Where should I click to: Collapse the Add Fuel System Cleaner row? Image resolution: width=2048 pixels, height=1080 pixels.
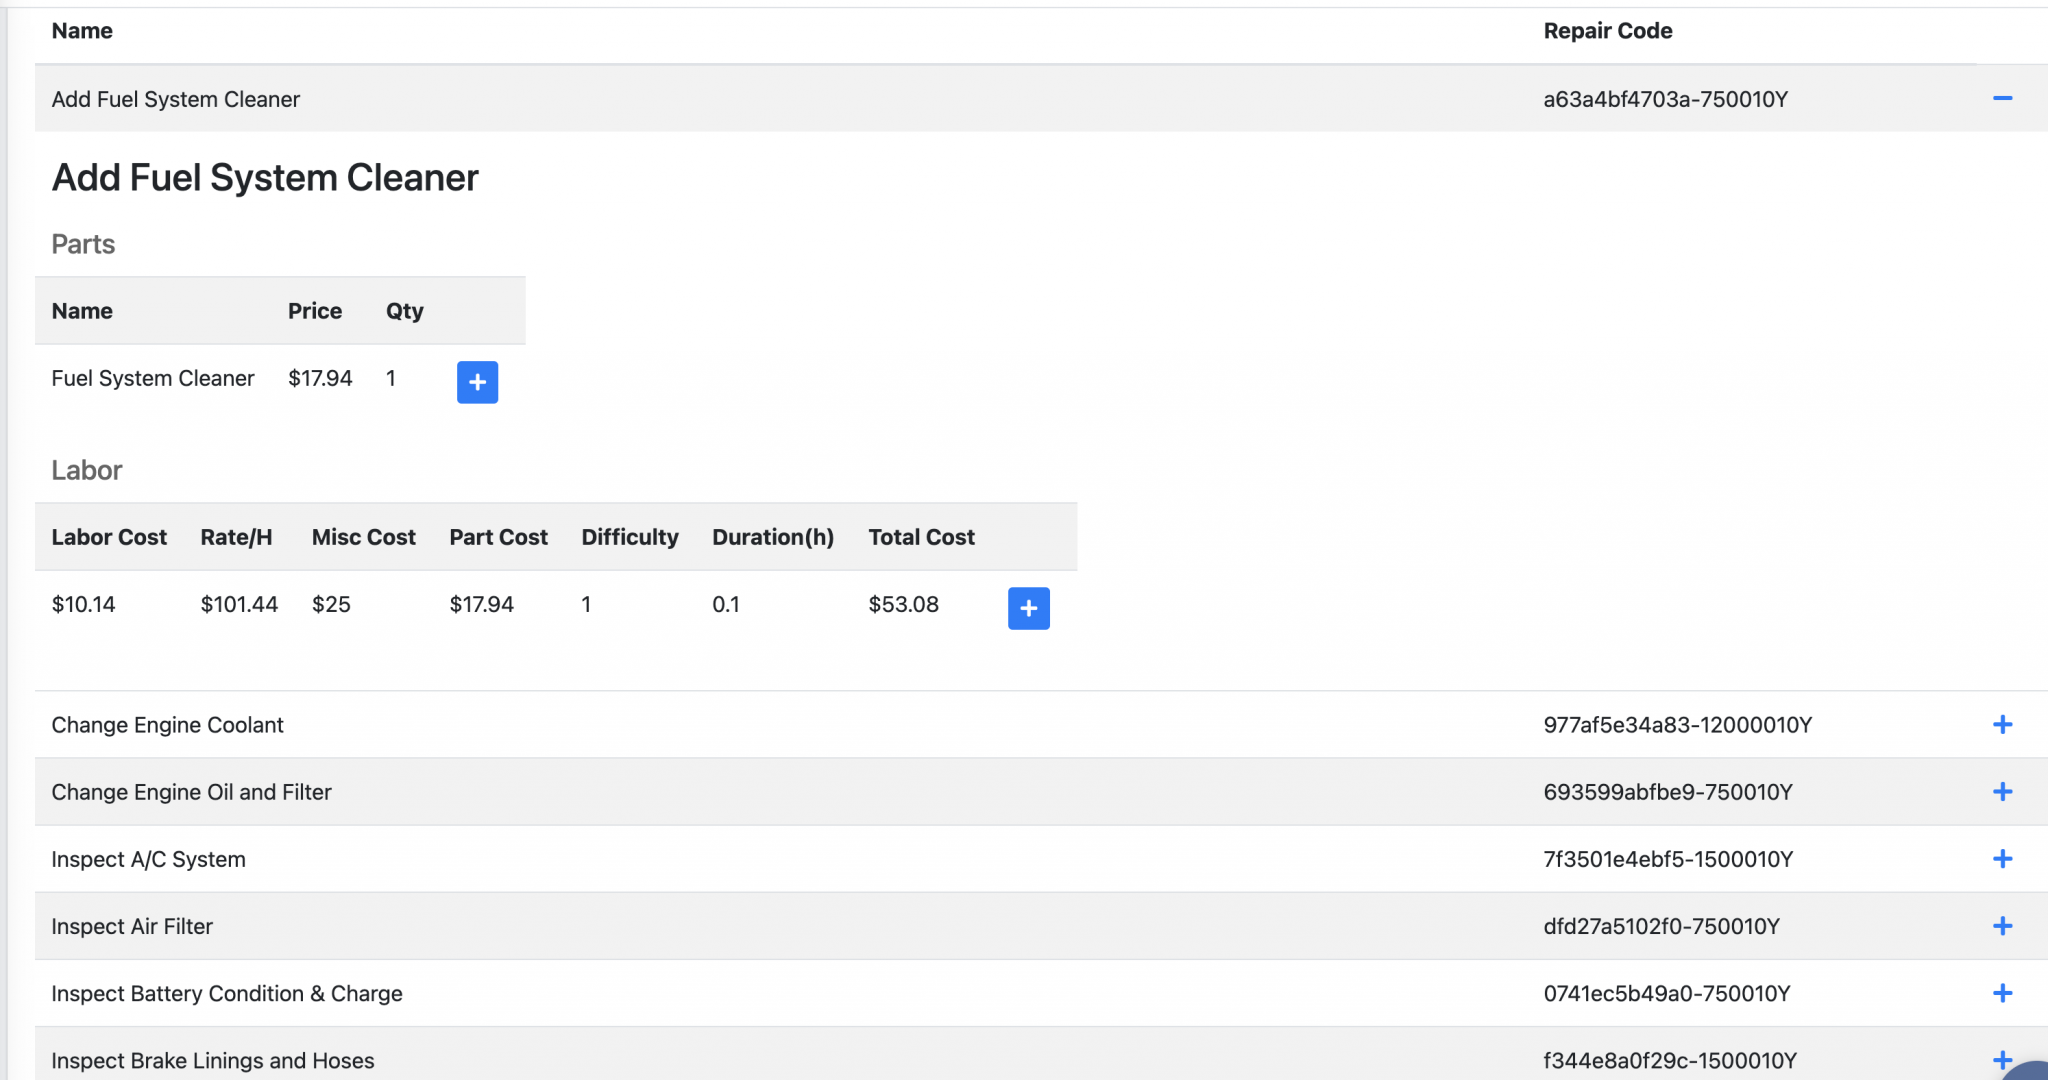(x=2002, y=98)
